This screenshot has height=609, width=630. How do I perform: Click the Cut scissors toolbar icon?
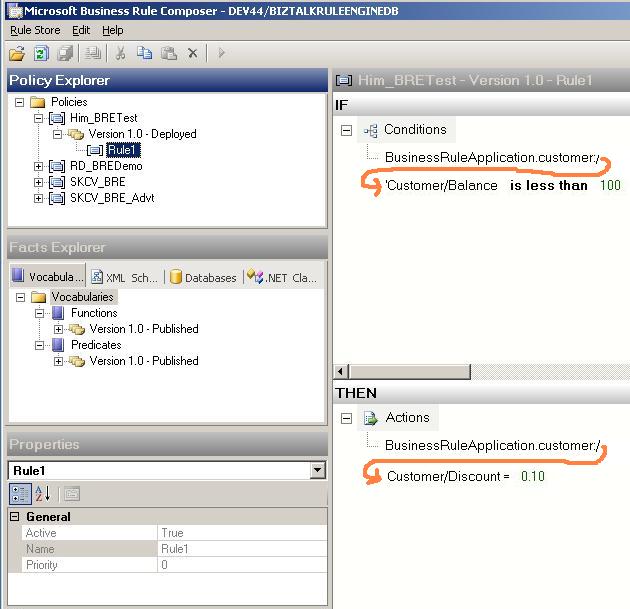pyautogui.click(x=120, y=53)
